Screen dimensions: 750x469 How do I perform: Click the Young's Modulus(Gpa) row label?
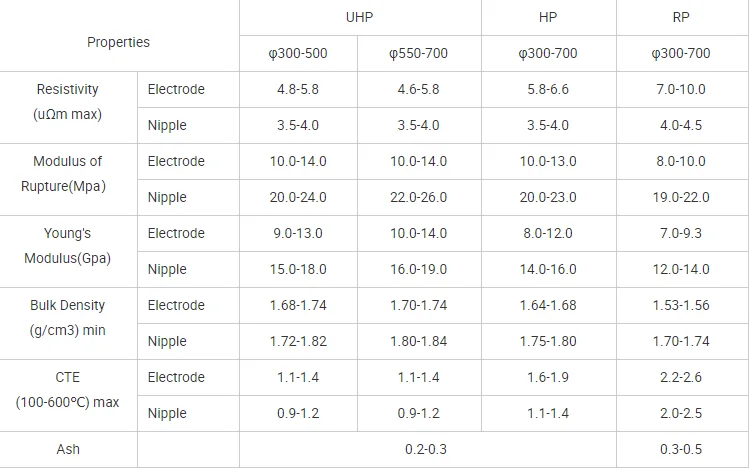pyautogui.click(x=68, y=246)
